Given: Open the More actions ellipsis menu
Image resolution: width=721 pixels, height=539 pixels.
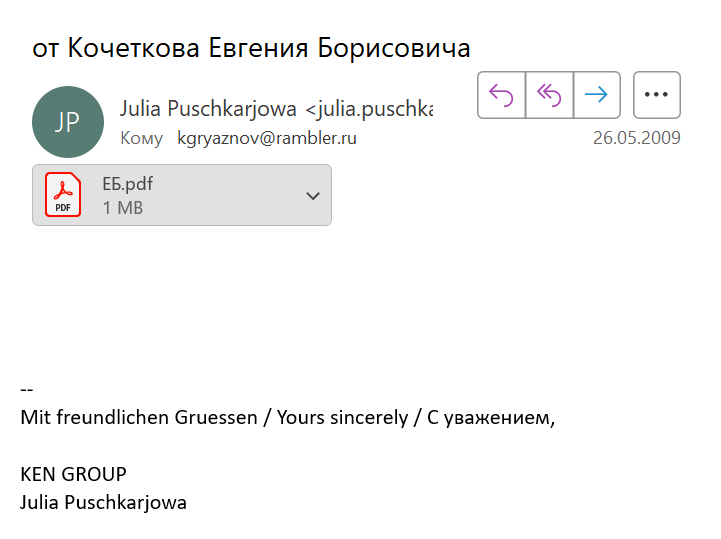Looking at the screenshot, I should coord(657,95).
